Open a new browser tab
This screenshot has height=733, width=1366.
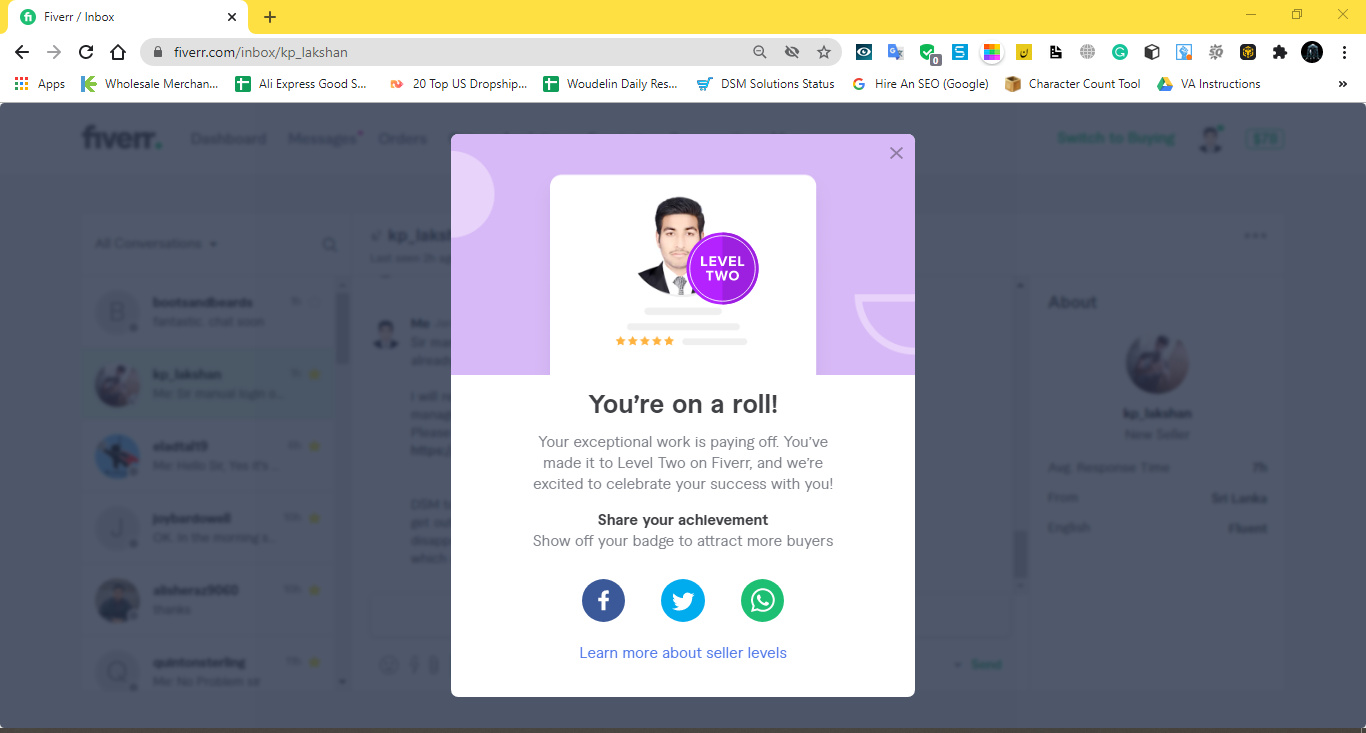[x=270, y=17]
